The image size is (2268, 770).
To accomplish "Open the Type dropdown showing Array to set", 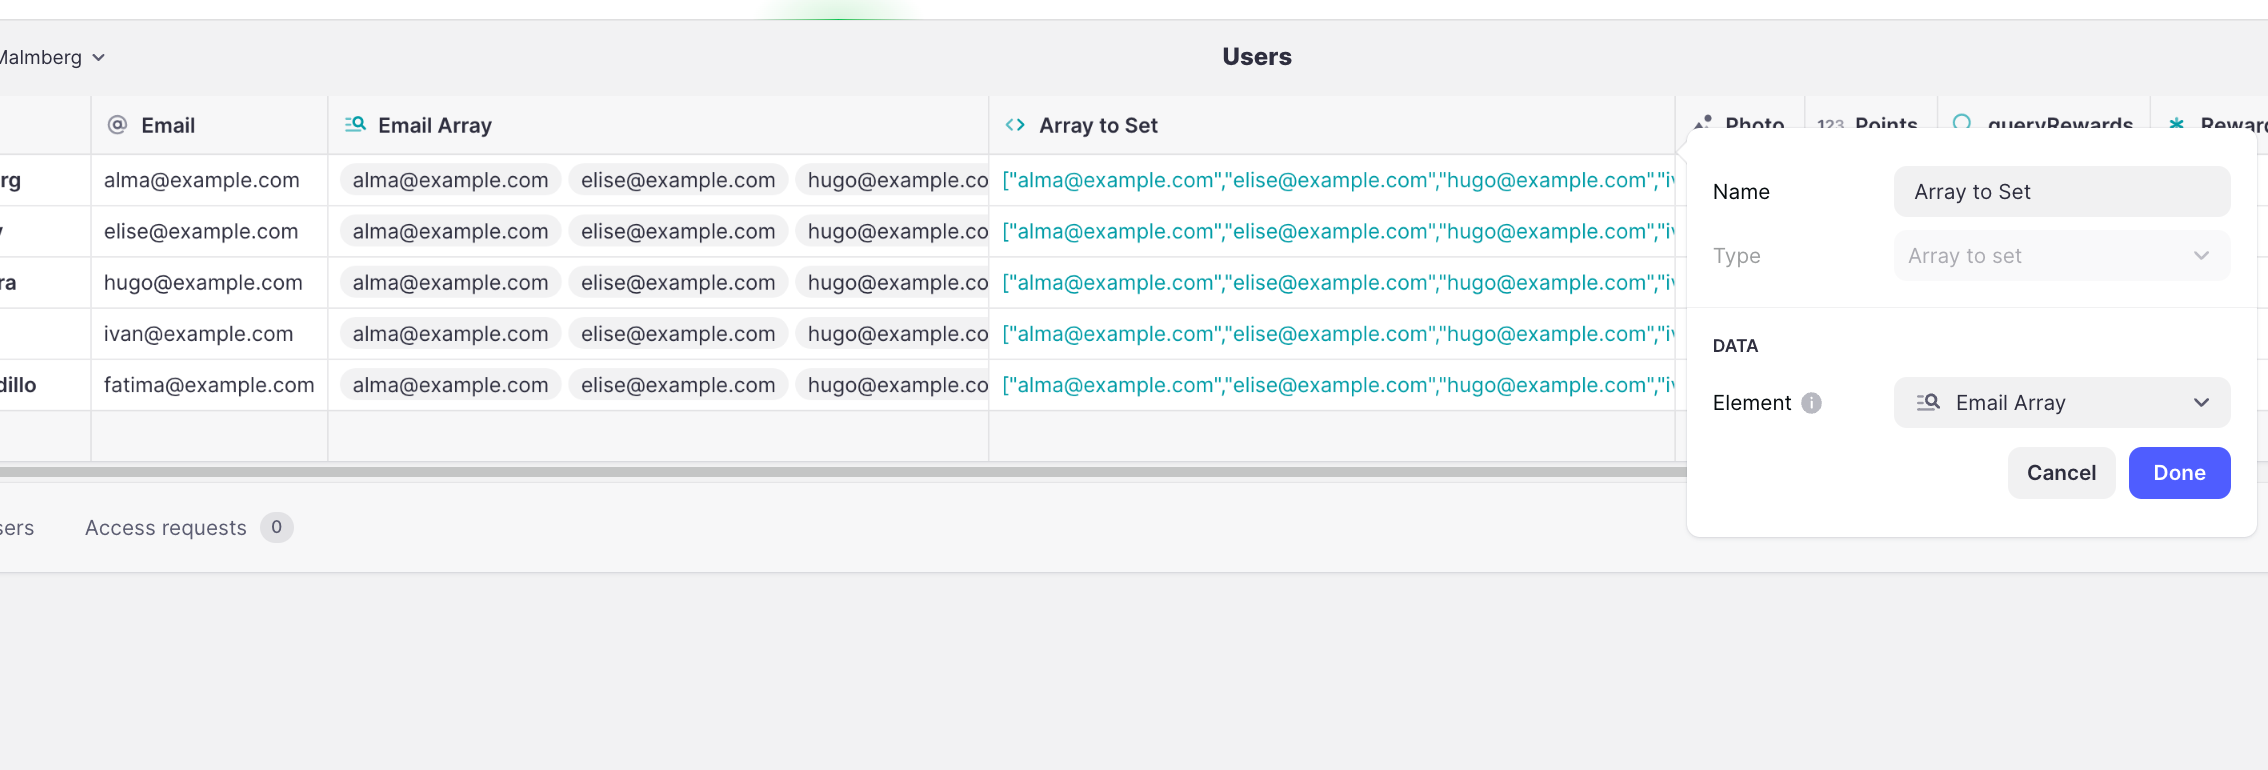I will coord(2061,256).
